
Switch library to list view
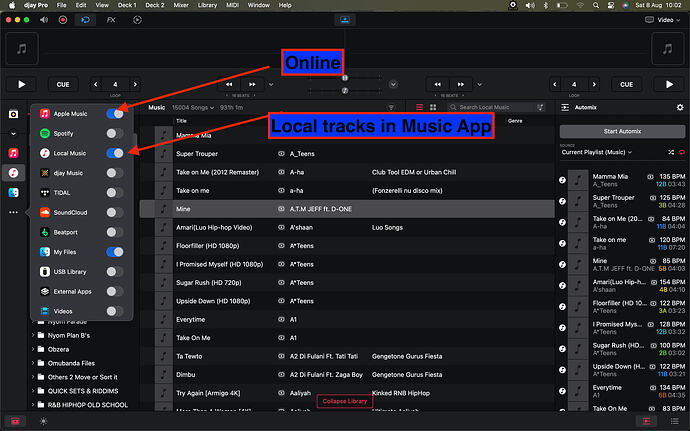(419, 107)
